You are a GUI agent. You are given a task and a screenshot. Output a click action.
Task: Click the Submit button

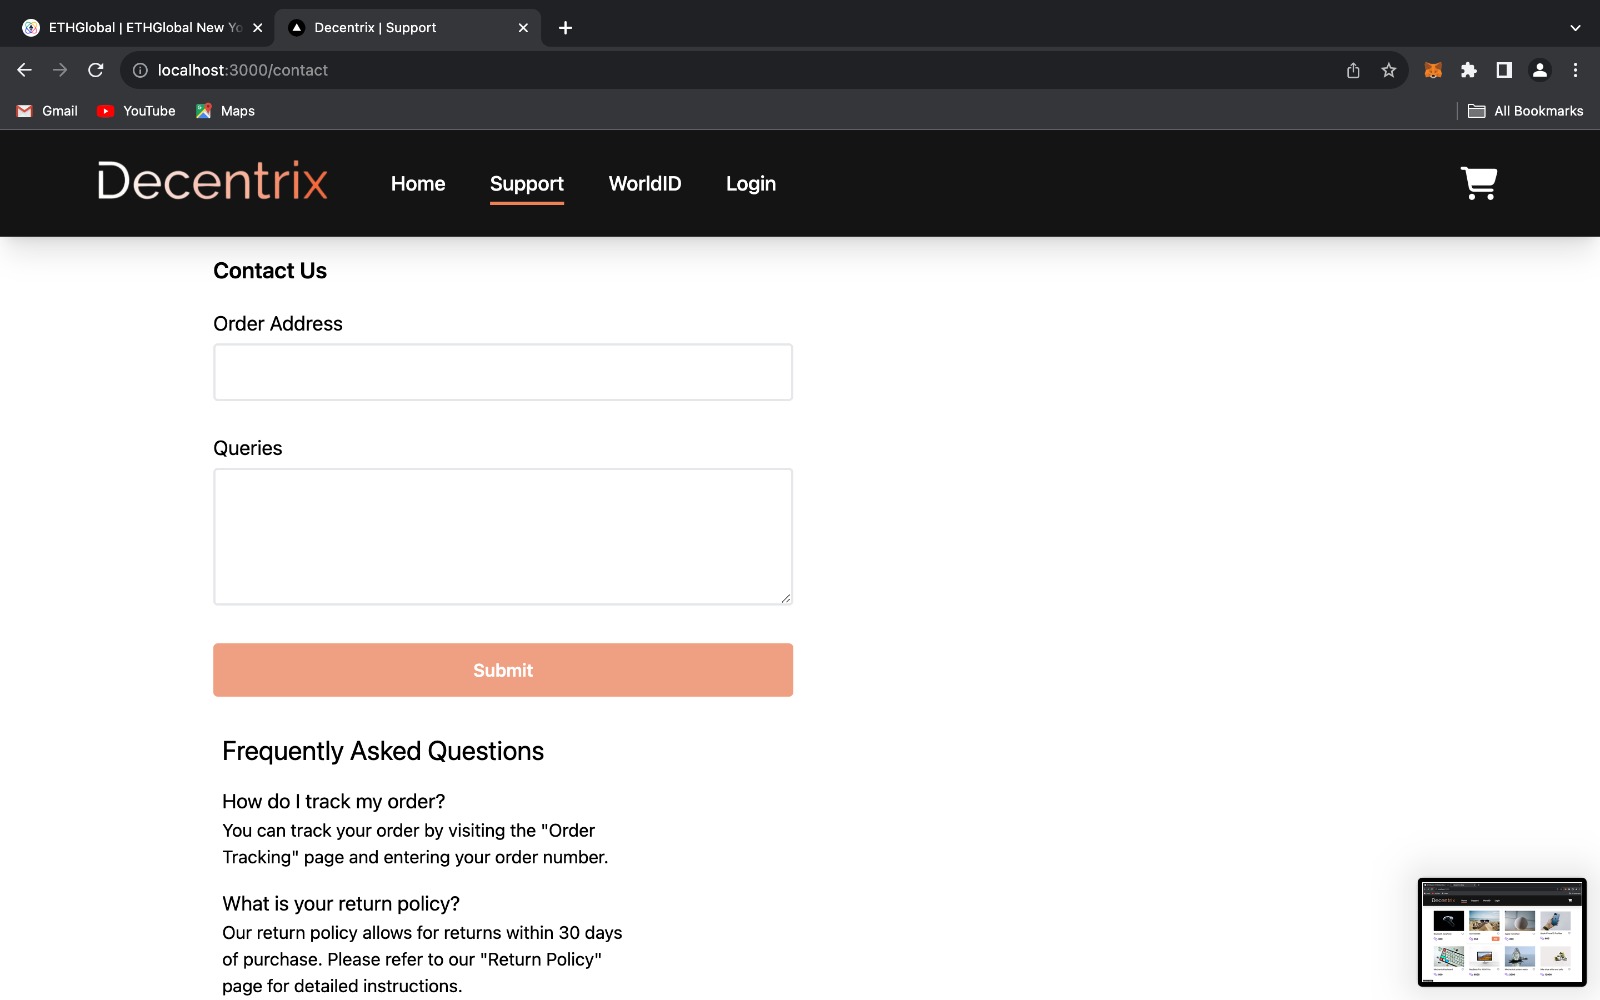(x=503, y=670)
